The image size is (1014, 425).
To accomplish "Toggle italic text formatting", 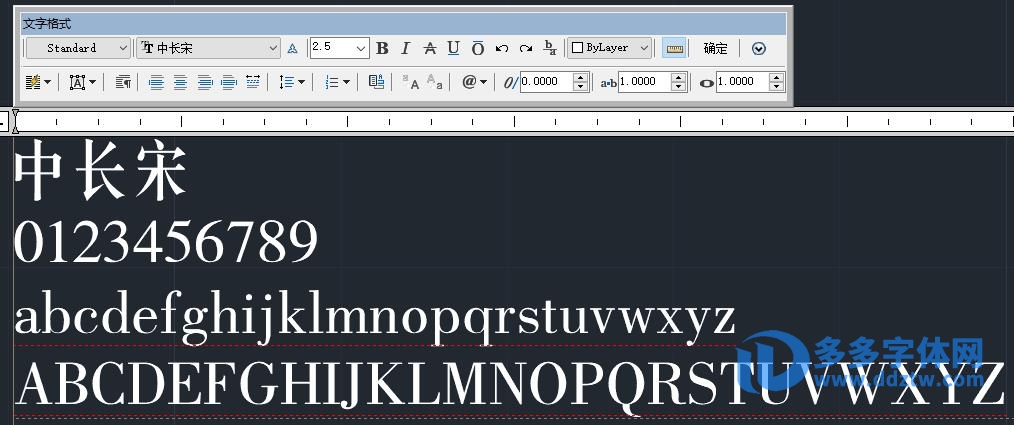I will click(406, 48).
